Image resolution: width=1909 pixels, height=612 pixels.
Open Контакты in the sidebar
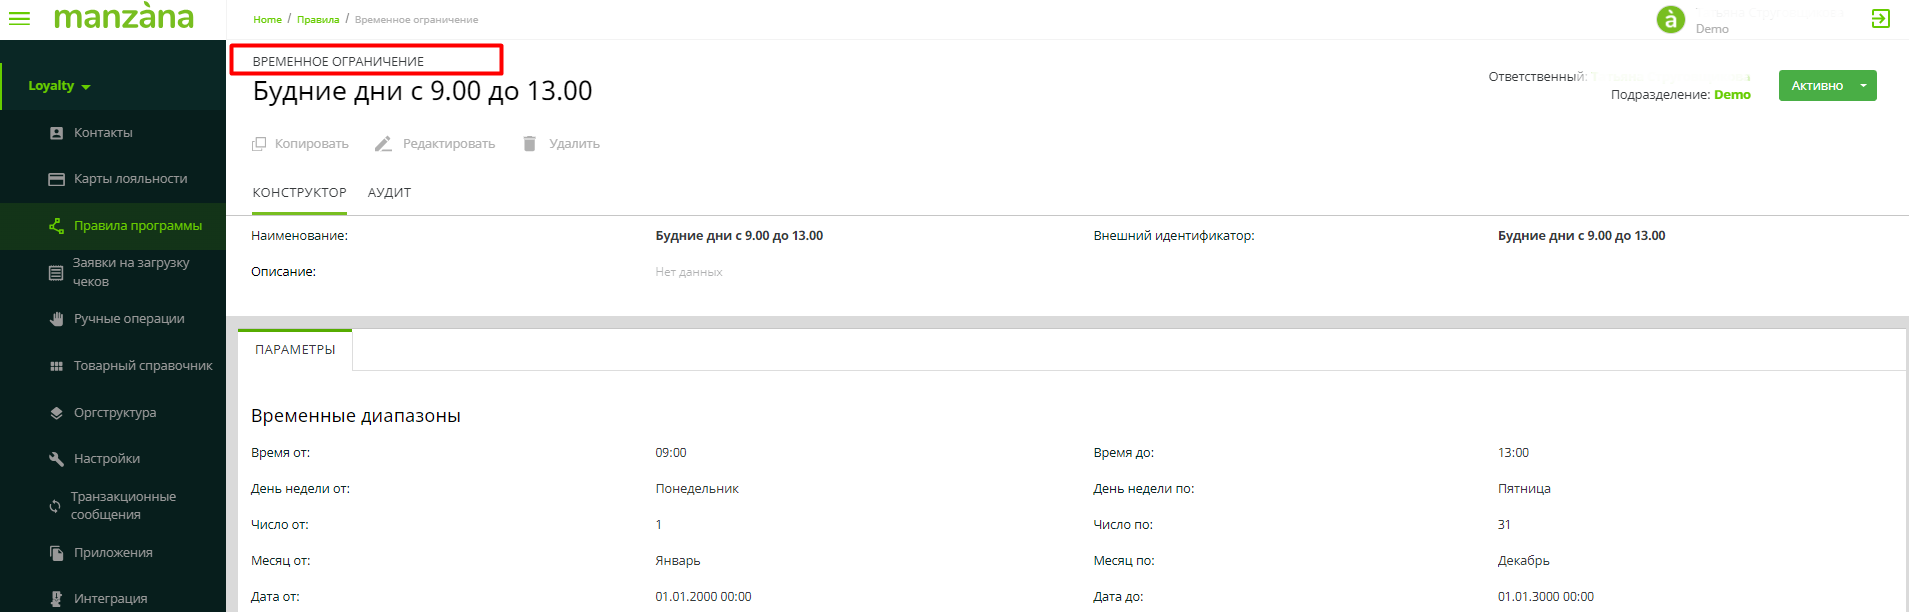pos(103,133)
